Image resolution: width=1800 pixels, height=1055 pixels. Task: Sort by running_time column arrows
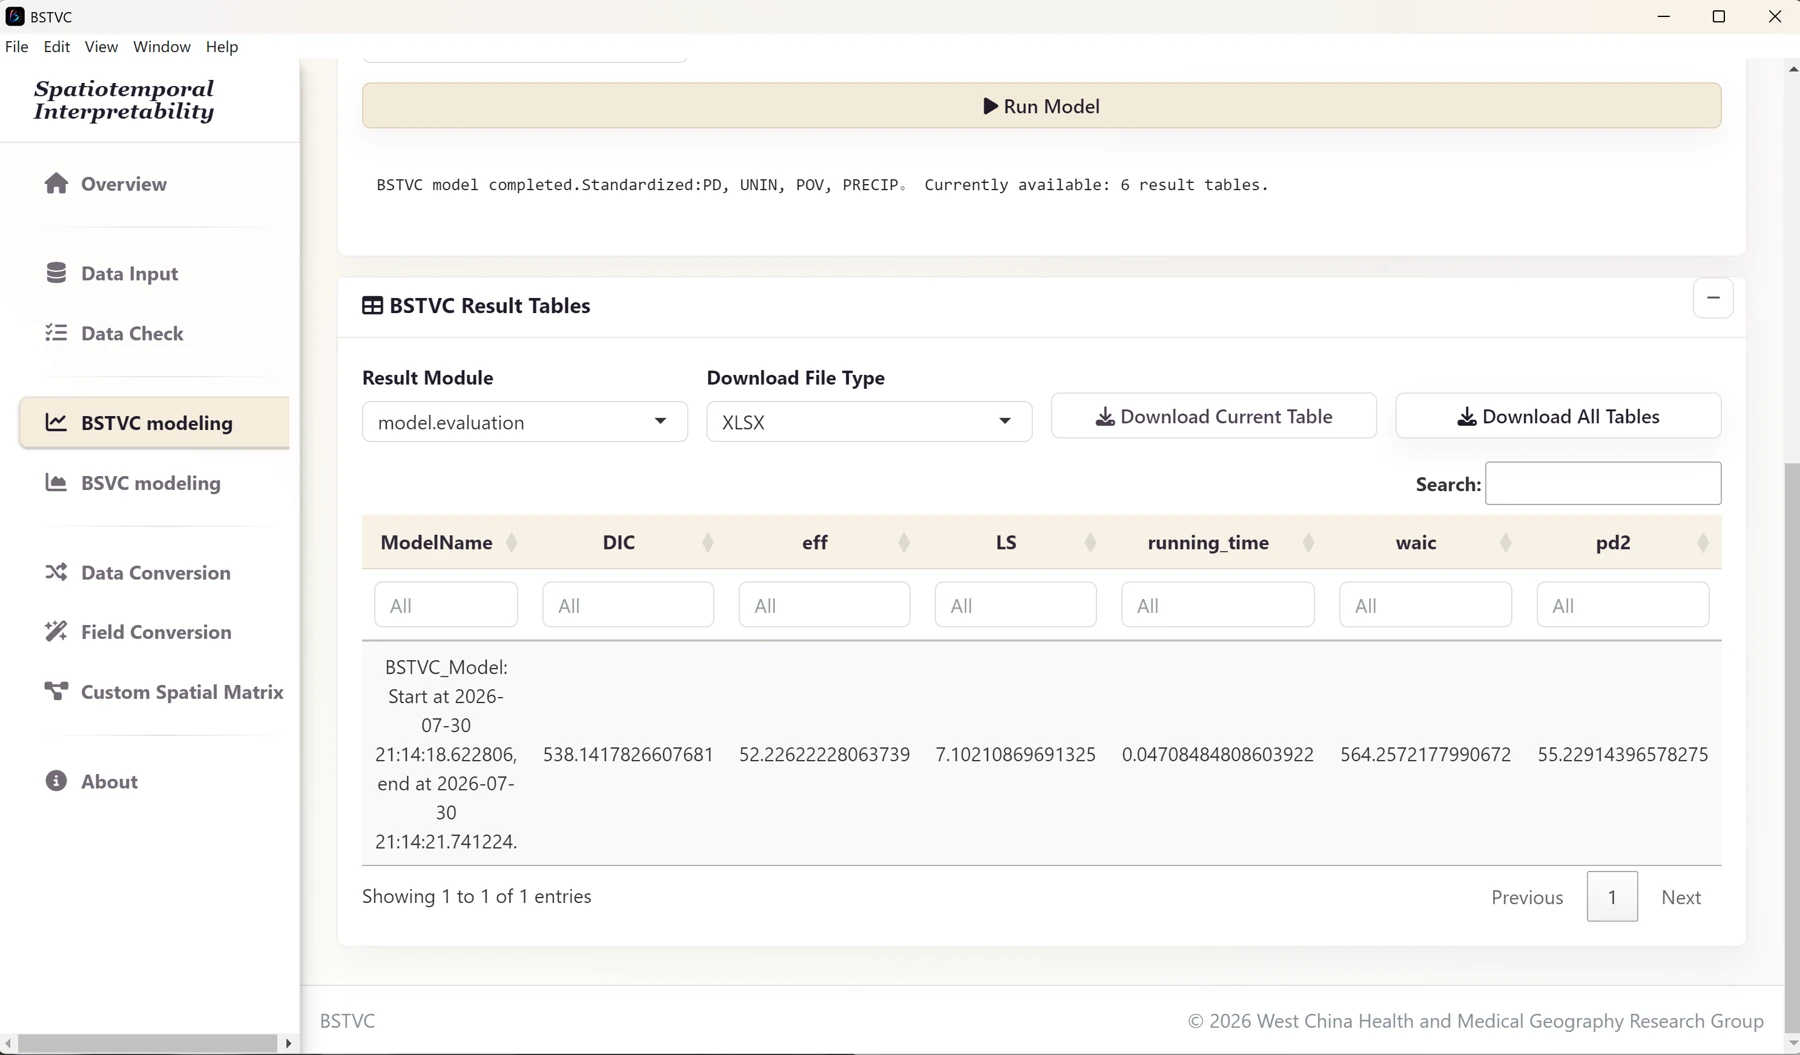[x=1308, y=543]
